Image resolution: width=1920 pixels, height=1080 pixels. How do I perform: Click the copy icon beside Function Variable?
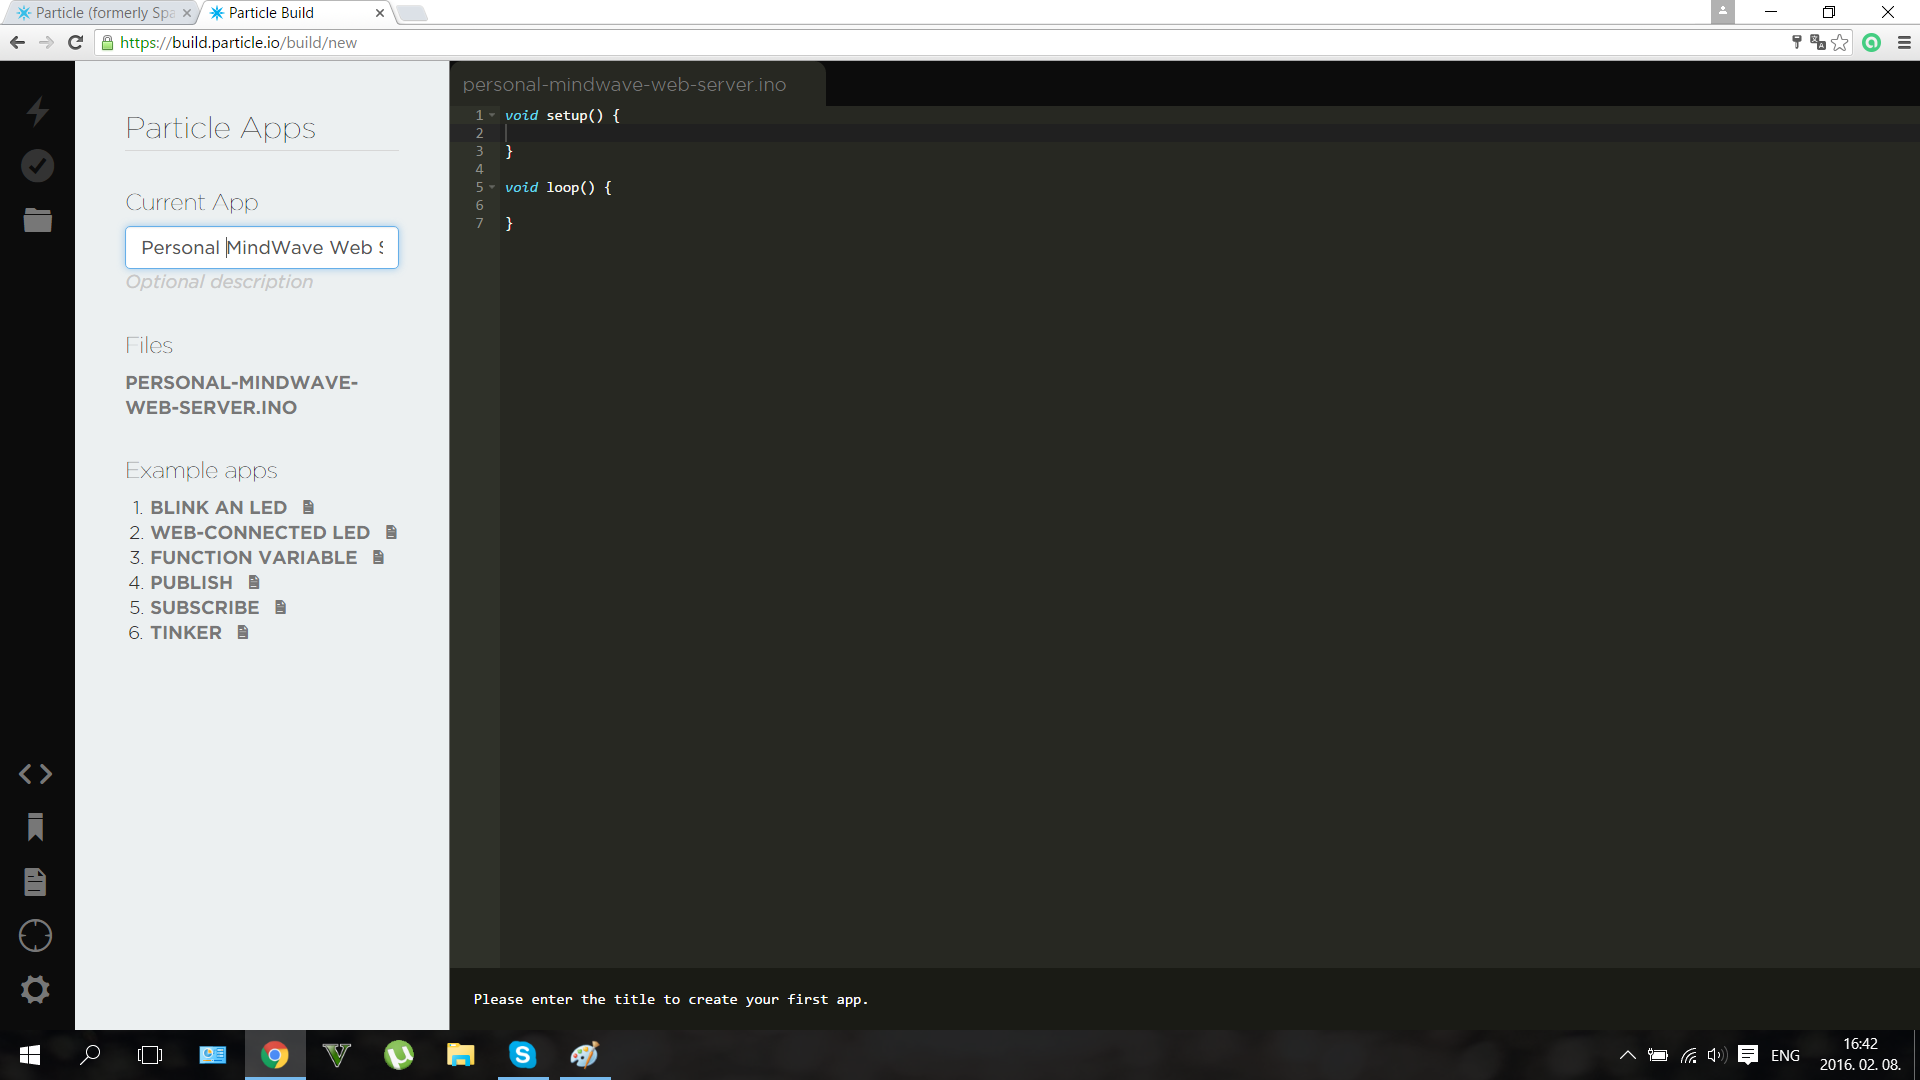point(378,558)
